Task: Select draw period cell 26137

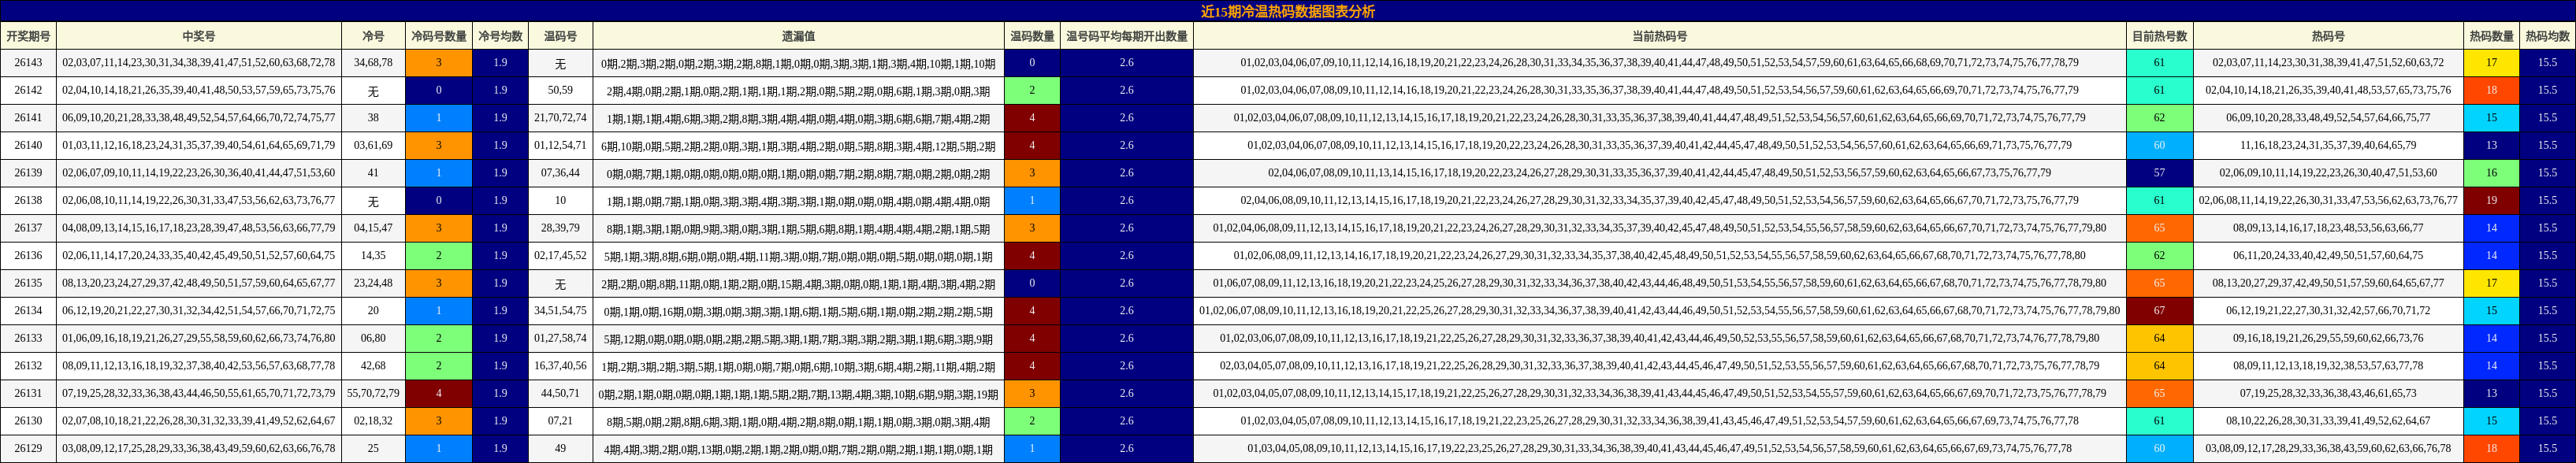Action: [x=28, y=228]
